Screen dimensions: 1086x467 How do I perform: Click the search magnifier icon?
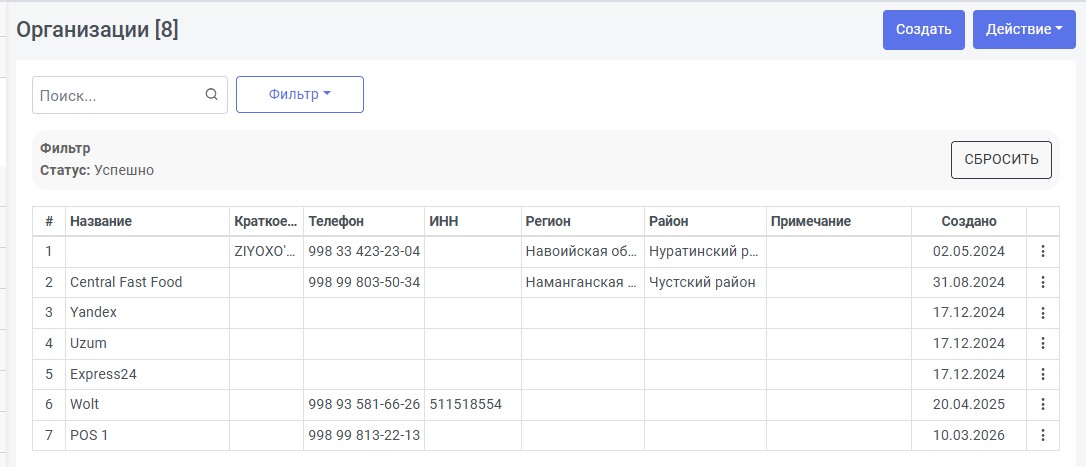point(212,95)
